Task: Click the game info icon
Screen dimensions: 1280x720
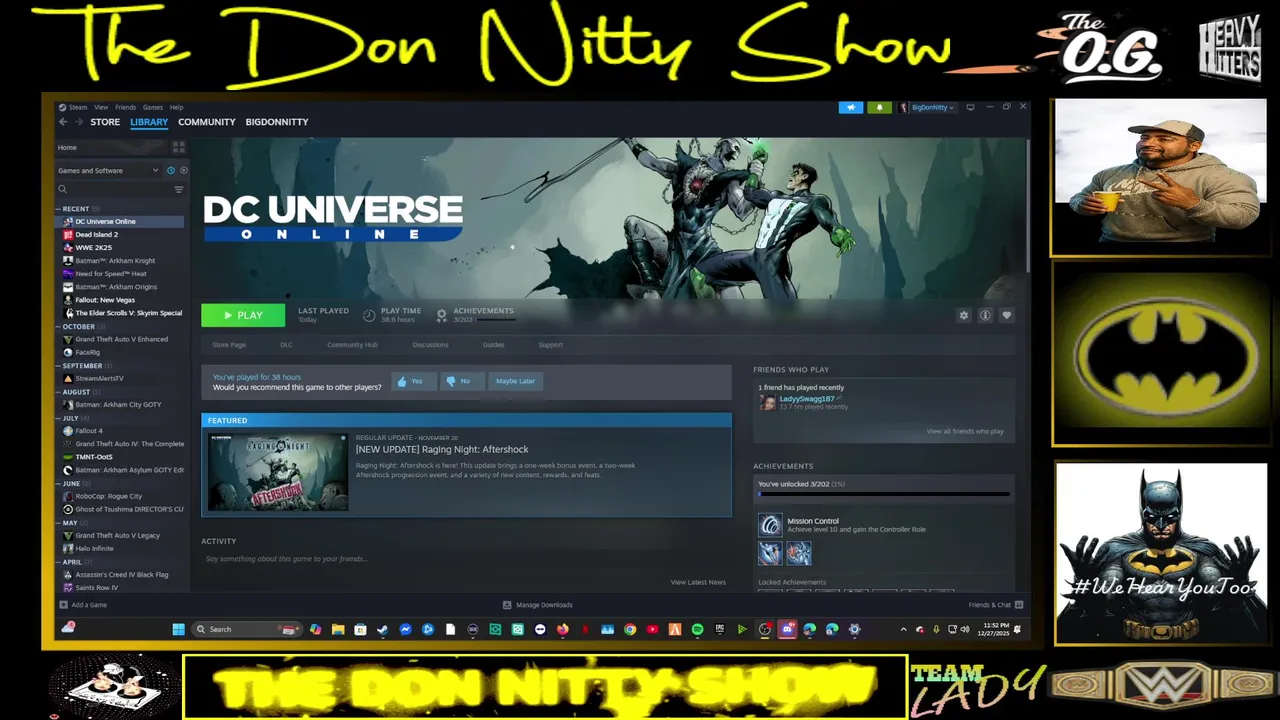Action: pyautogui.click(x=985, y=315)
